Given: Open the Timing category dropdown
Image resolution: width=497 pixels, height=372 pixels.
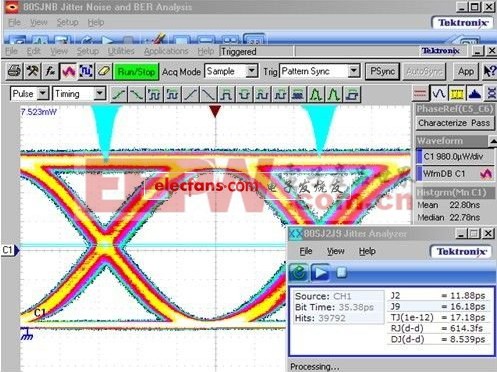Looking at the screenshot, I should [99, 94].
